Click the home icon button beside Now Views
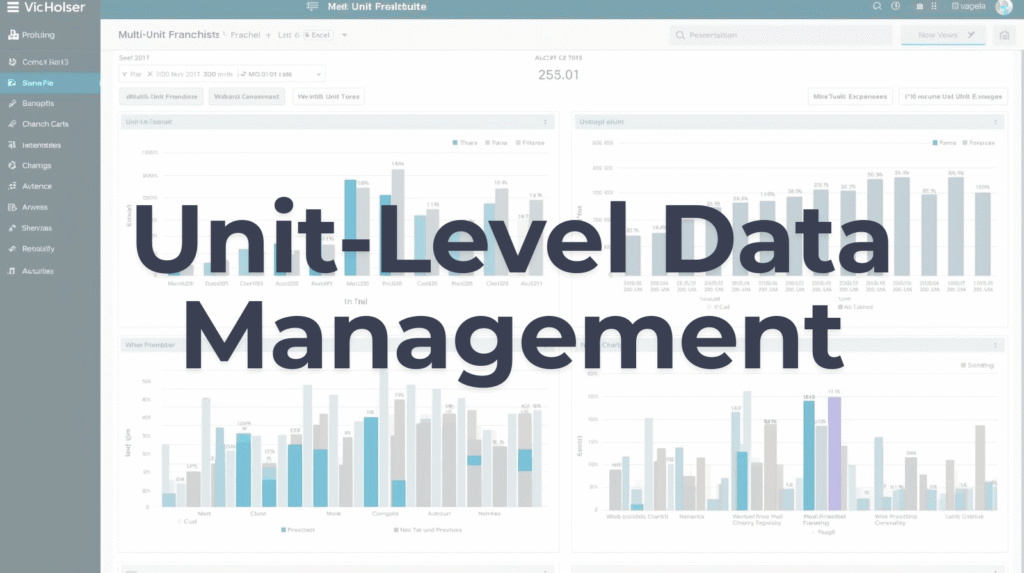 (x=1003, y=35)
